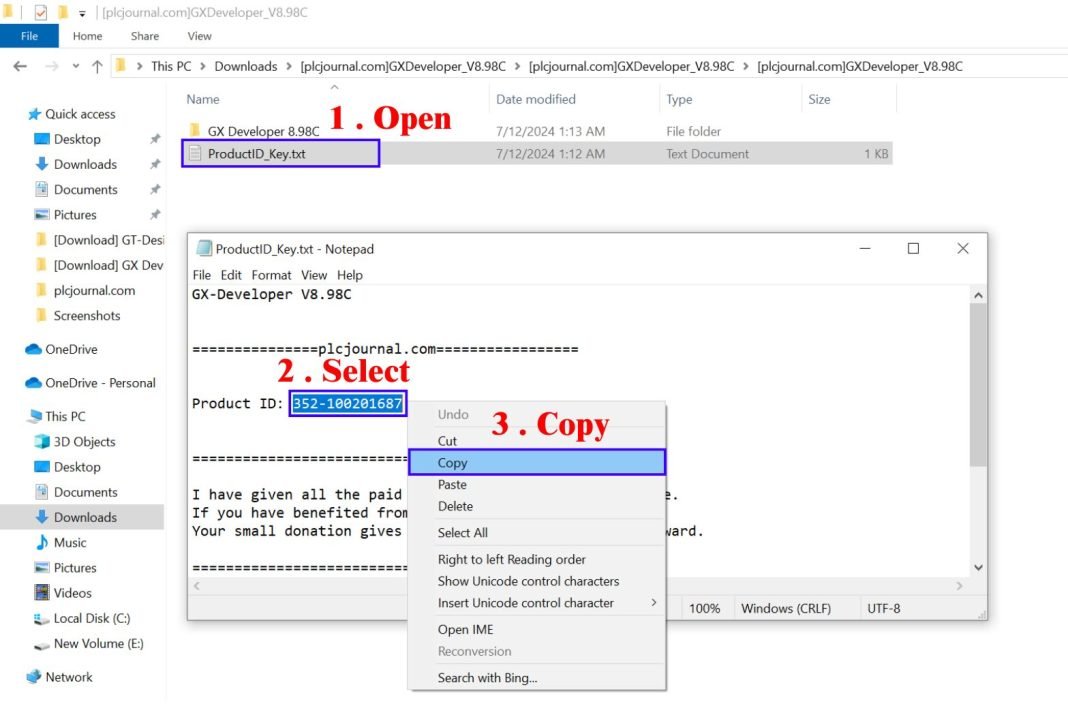Open the recent locations dropdown chevron

coord(74,66)
